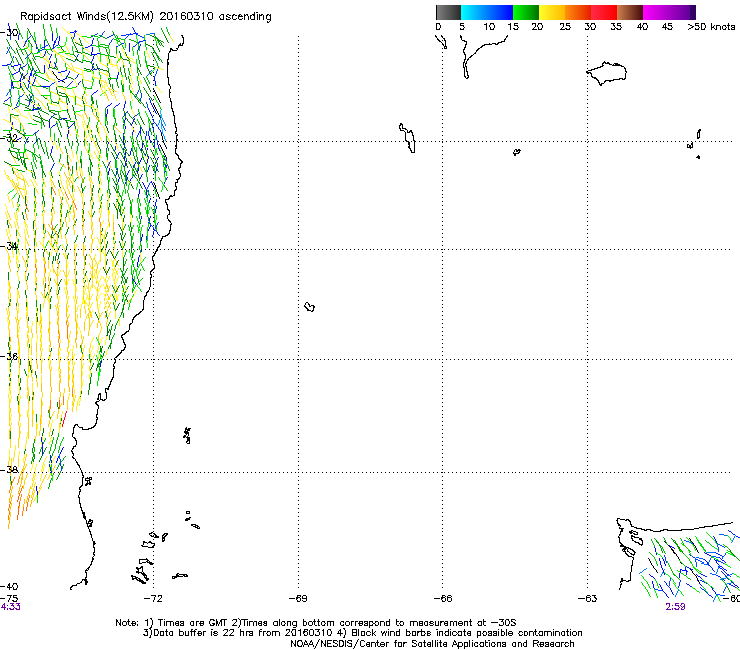The height and width of the screenshot is (650, 740).
Task: Click the gray 0-5 knots color segment
Action: click(448, 12)
